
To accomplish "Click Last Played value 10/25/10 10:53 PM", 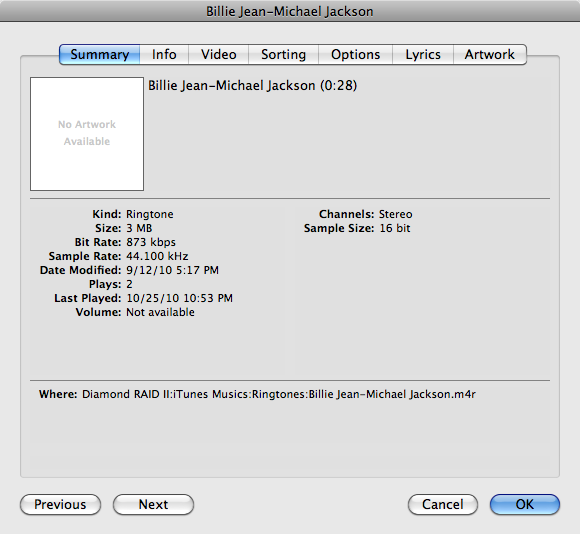I will [179, 298].
